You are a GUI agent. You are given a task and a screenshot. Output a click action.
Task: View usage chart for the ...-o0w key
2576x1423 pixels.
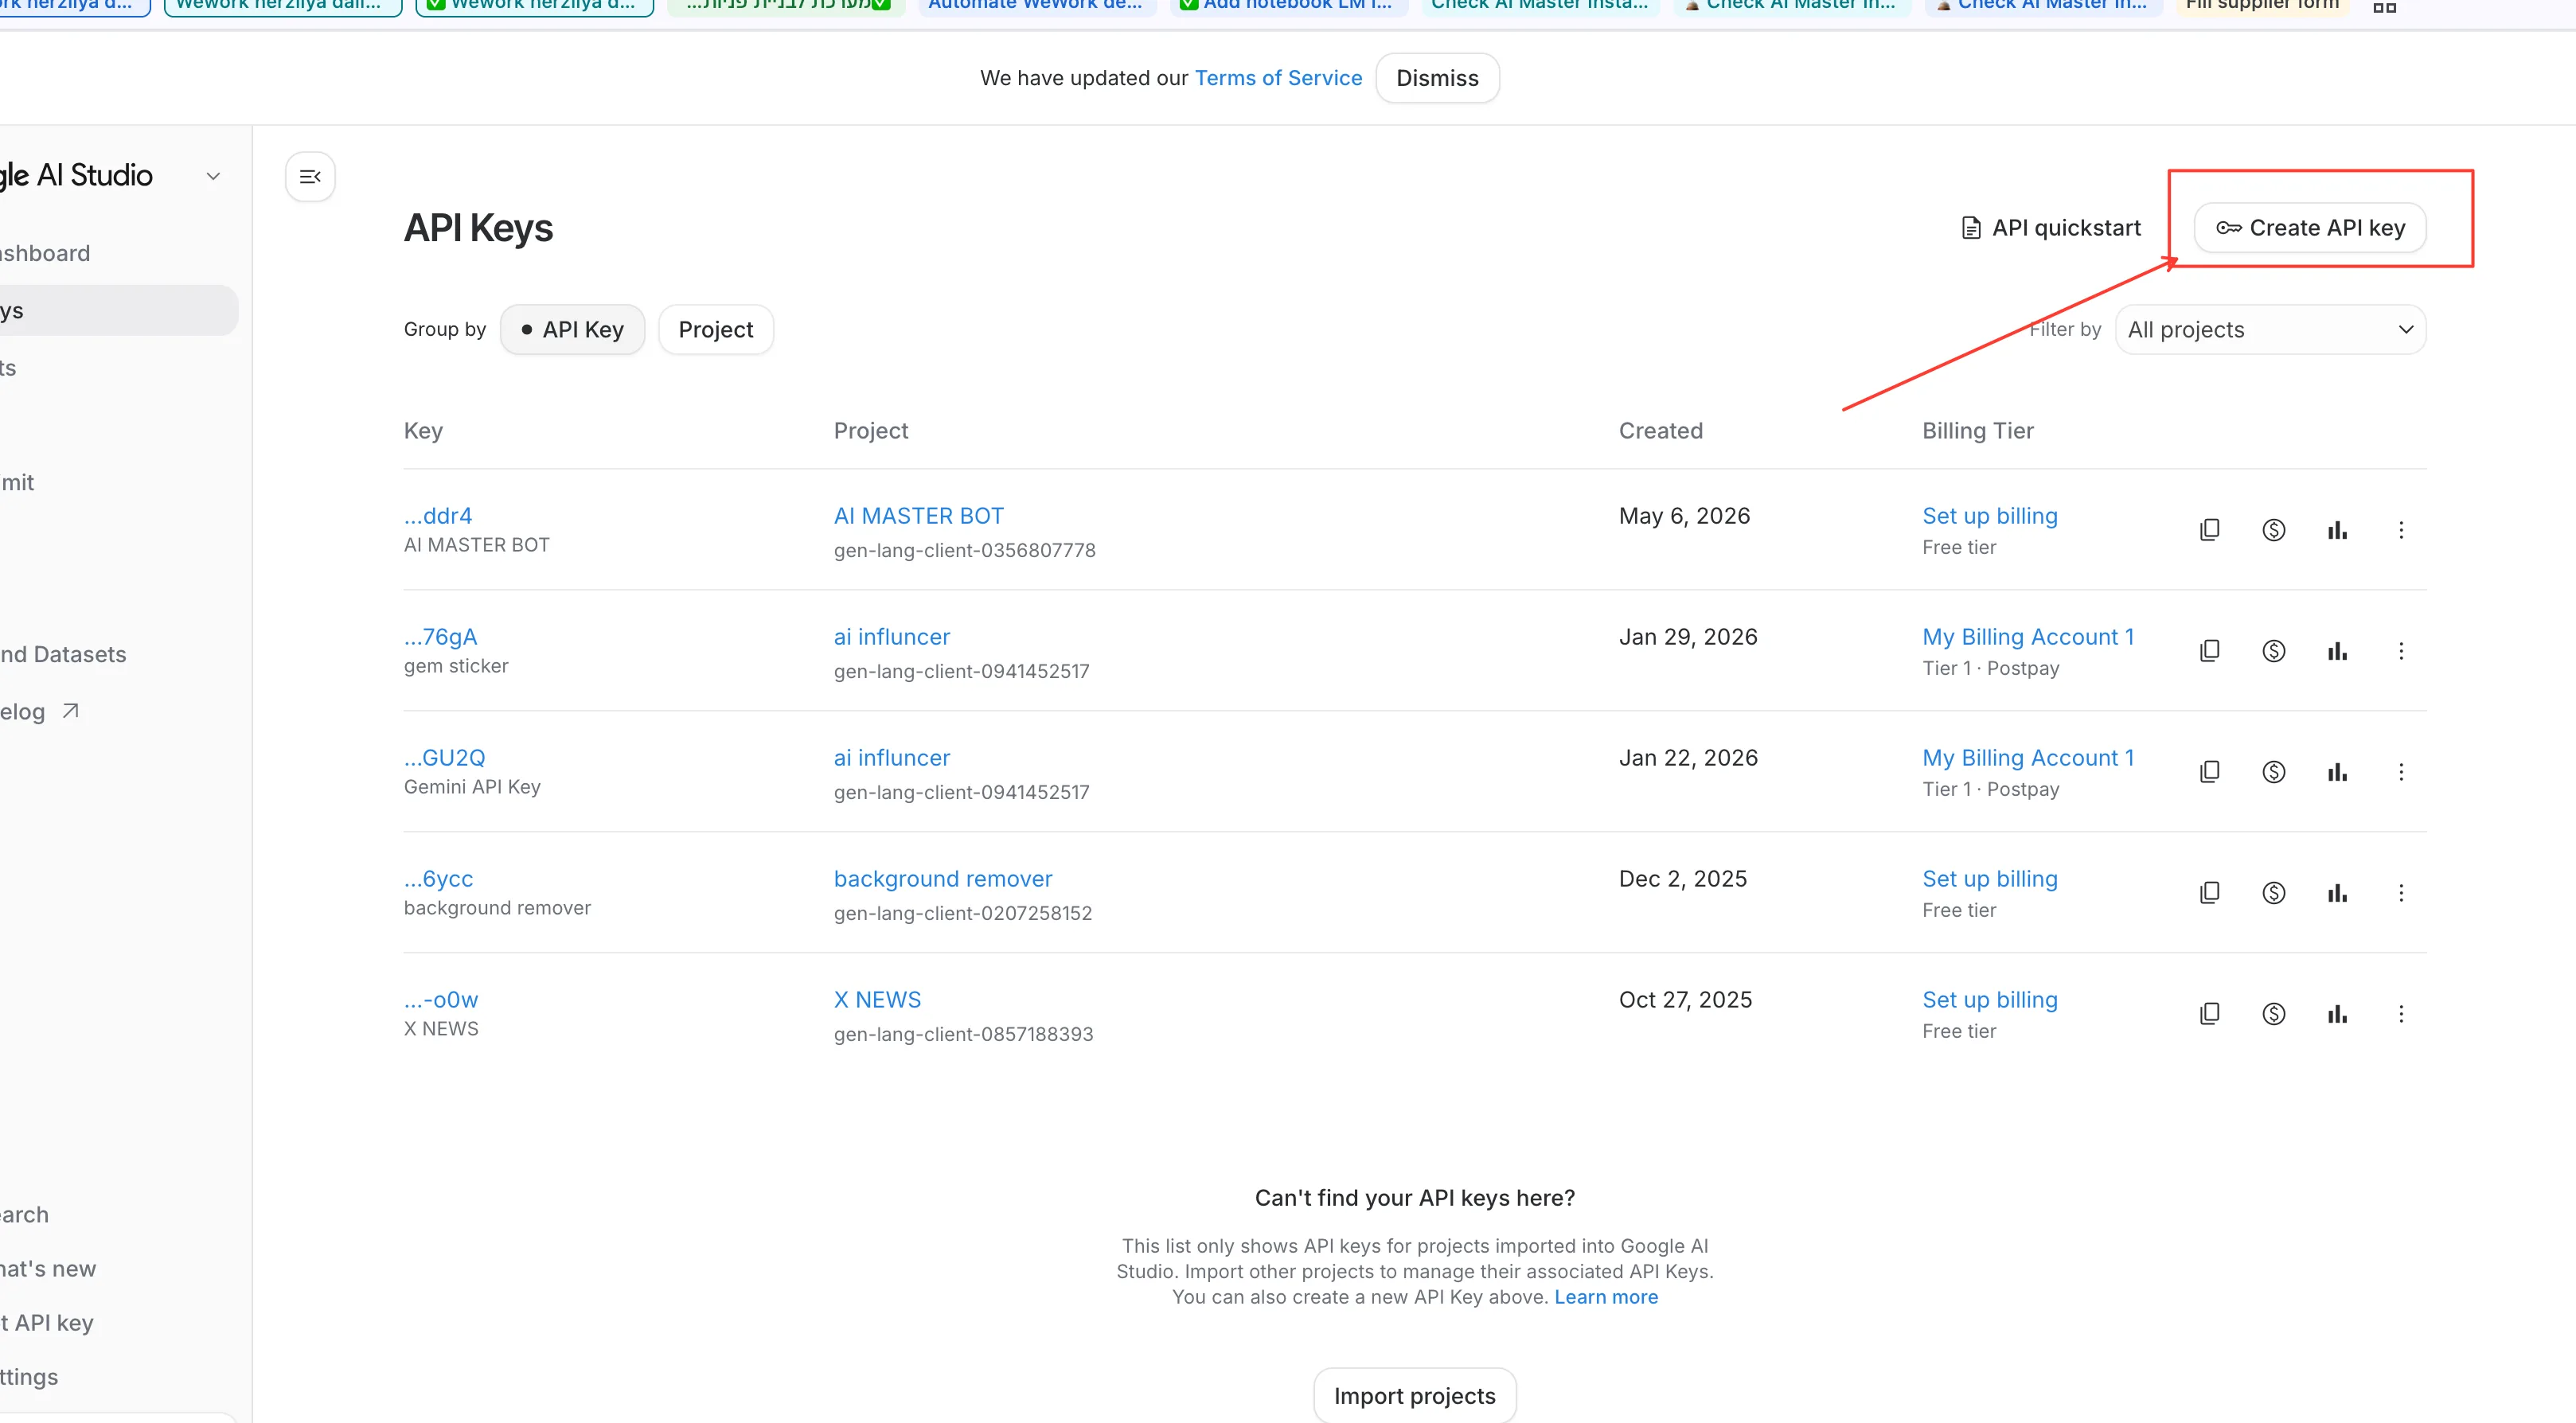tap(2337, 1014)
